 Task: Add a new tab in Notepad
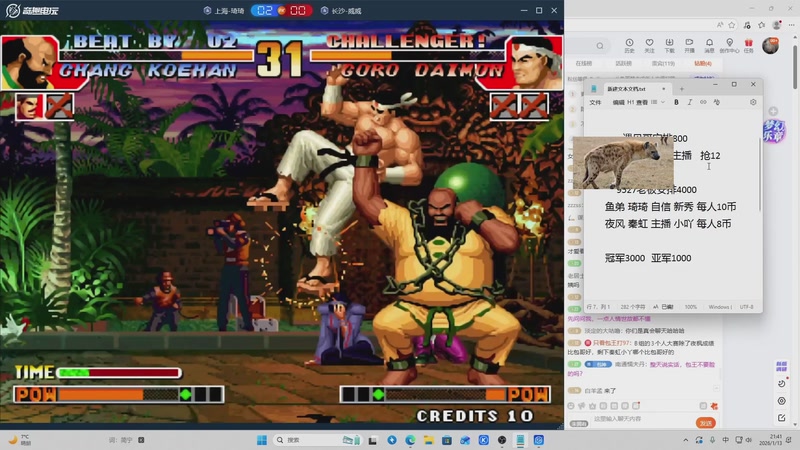(x=682, y=89)
